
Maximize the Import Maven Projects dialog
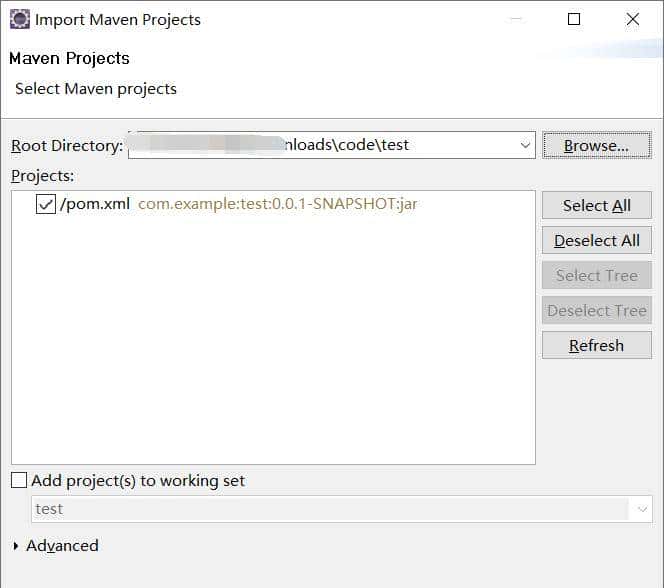pos(574,19)
